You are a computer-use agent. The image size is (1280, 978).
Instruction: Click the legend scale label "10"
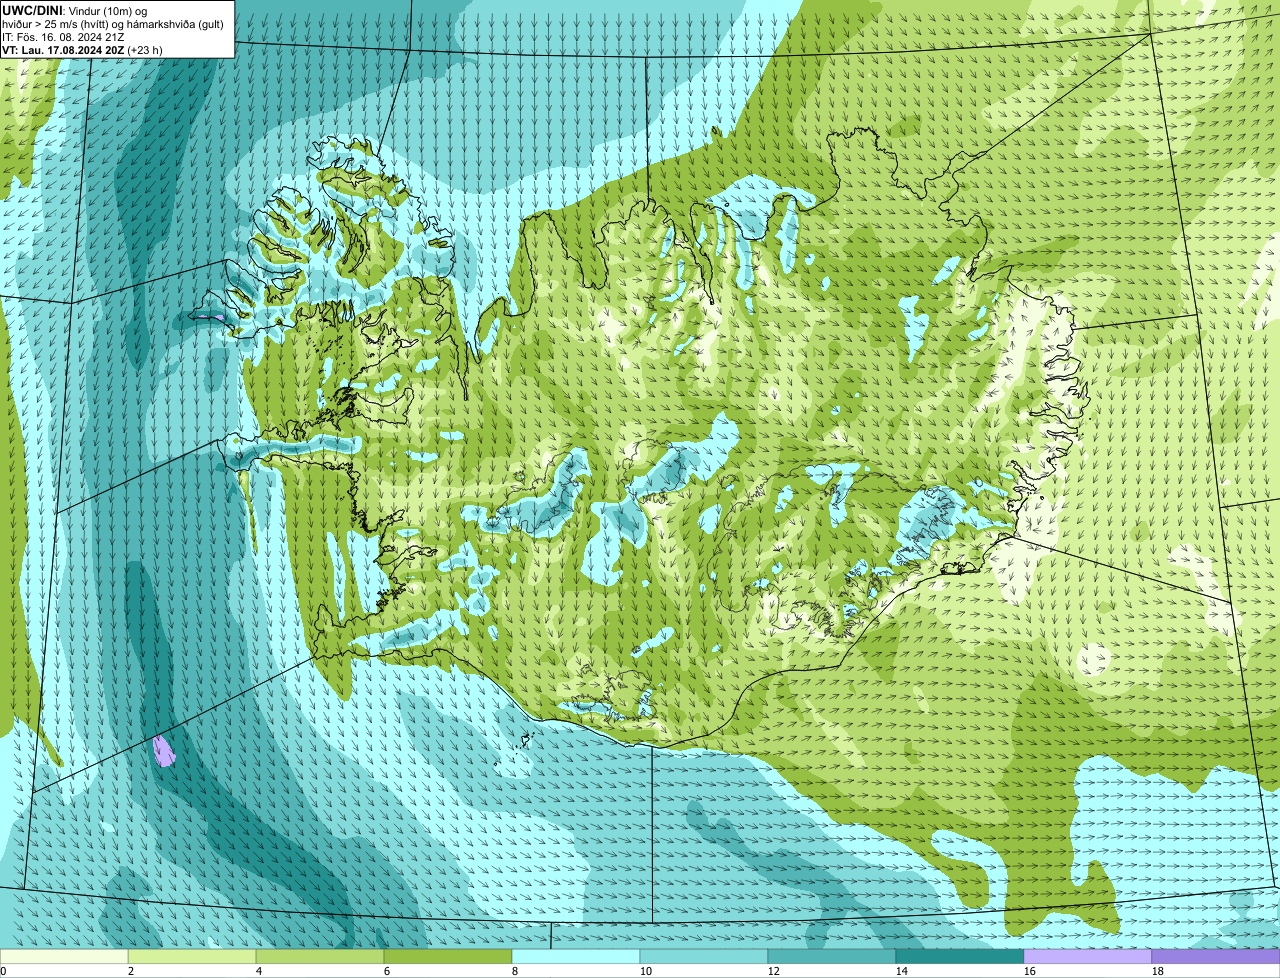(x=646, y=971)
